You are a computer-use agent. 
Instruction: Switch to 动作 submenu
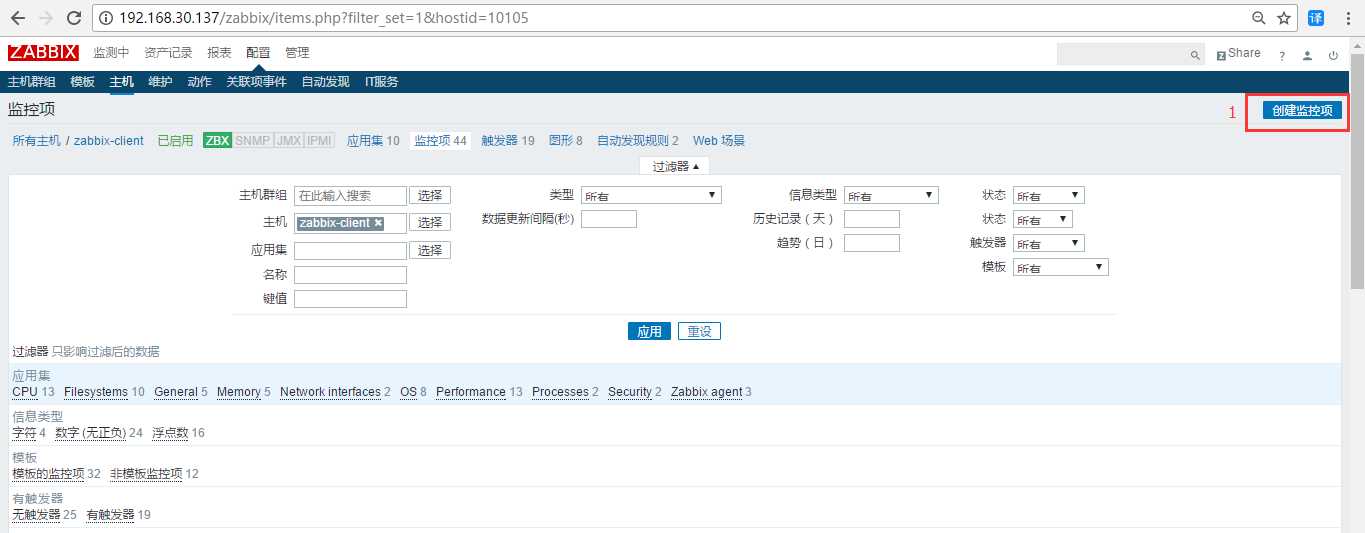[199, 82]
